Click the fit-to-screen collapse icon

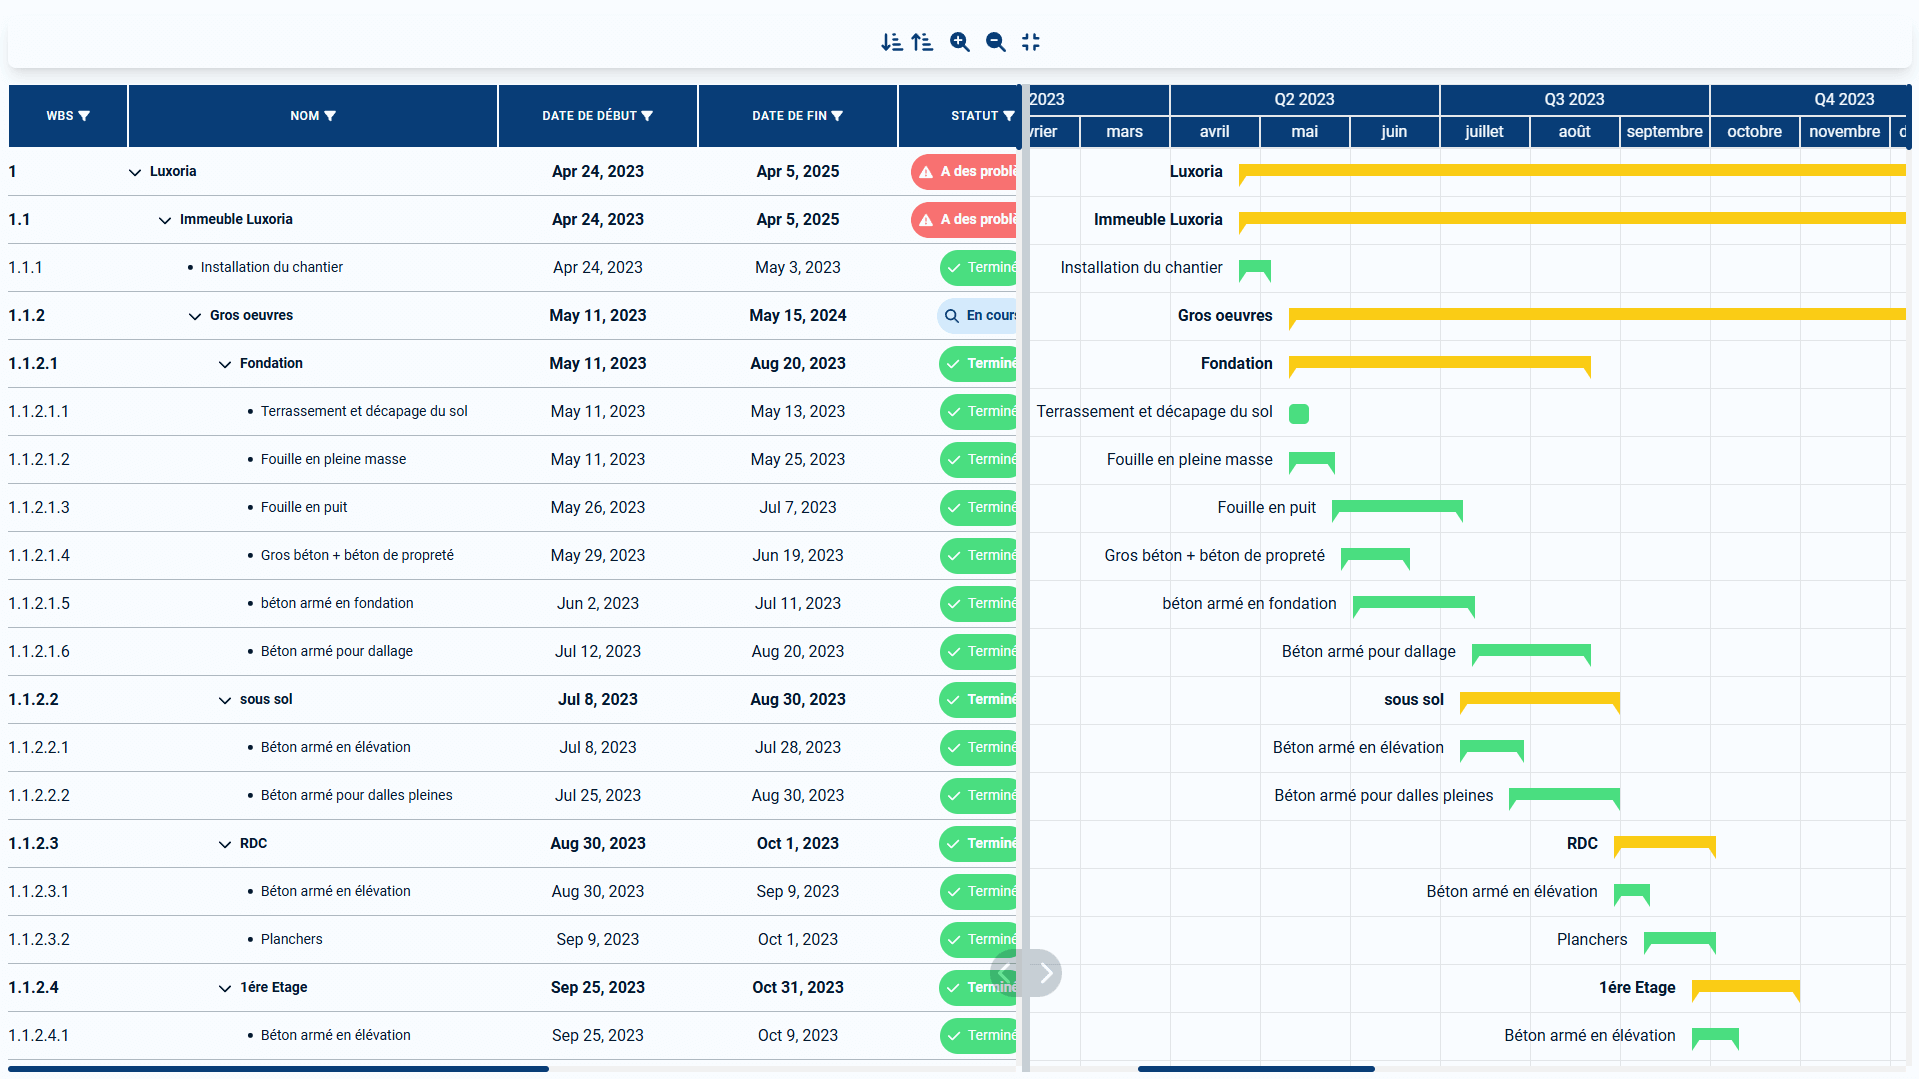1031,42
